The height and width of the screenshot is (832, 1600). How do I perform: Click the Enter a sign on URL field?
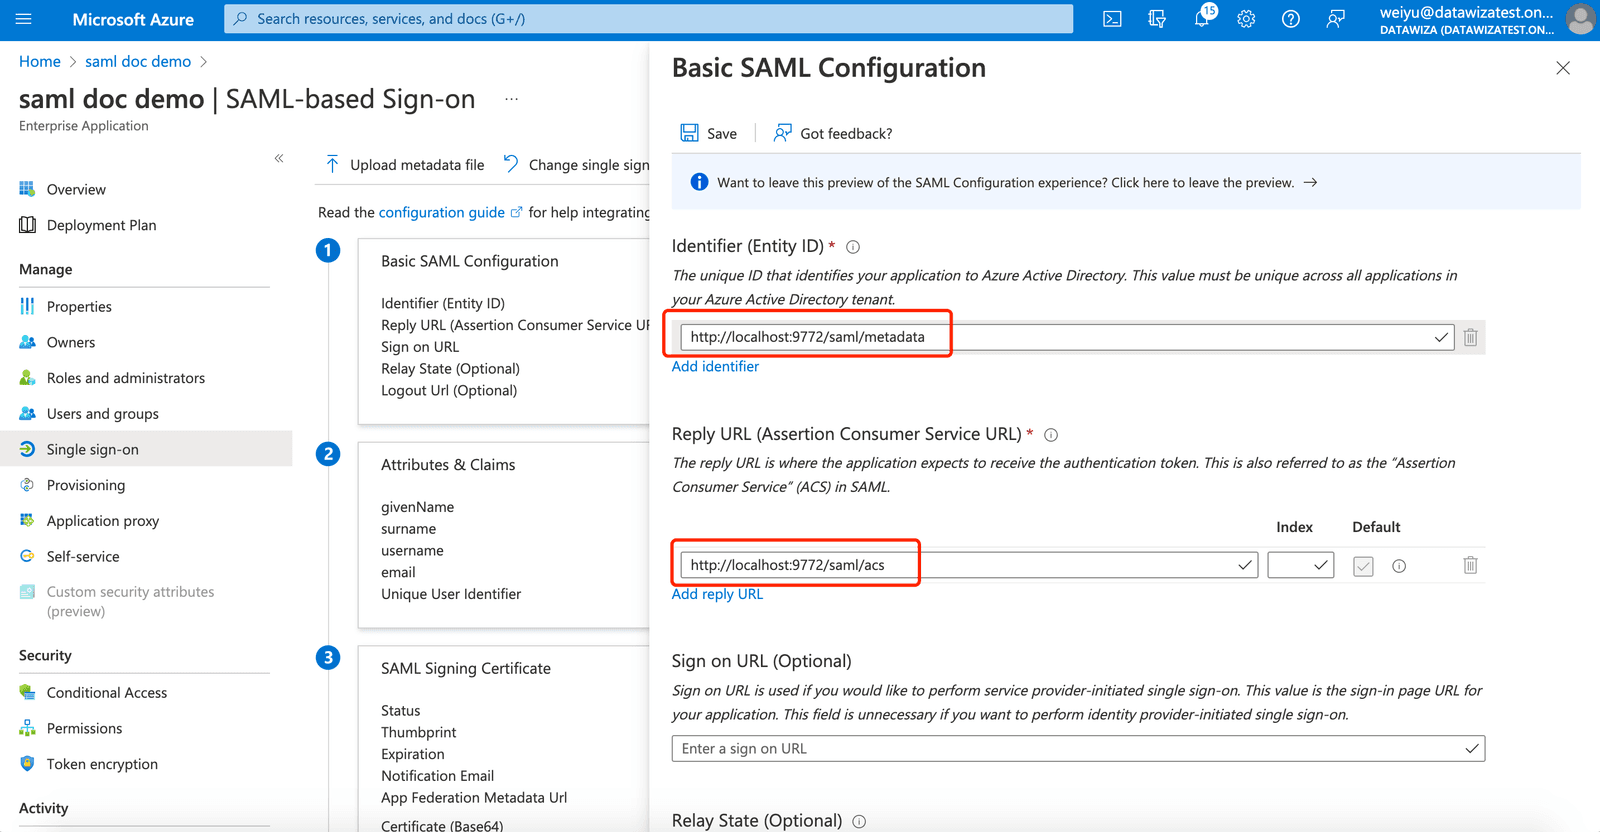(1078, 749)
